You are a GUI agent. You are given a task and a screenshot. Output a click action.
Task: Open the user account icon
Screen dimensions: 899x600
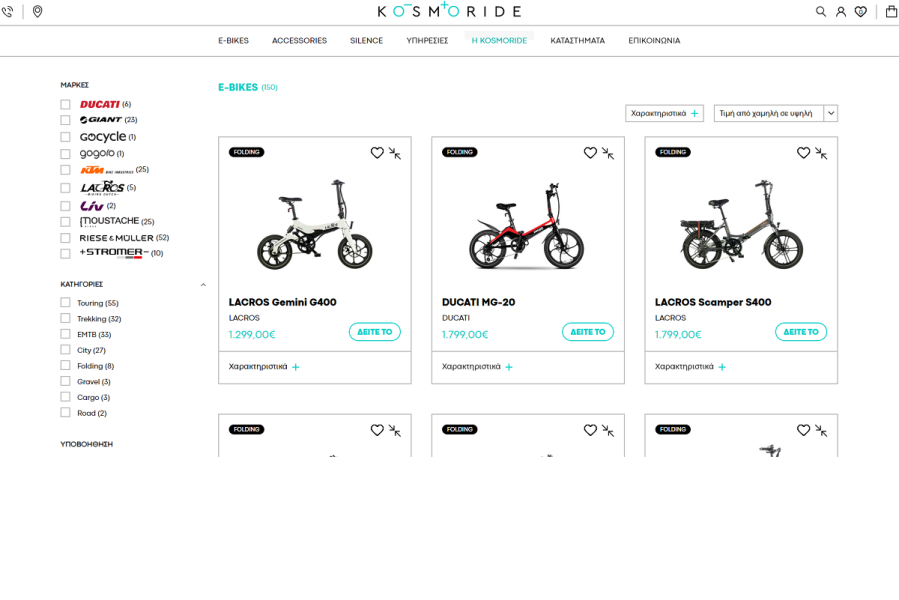(841, 11)
